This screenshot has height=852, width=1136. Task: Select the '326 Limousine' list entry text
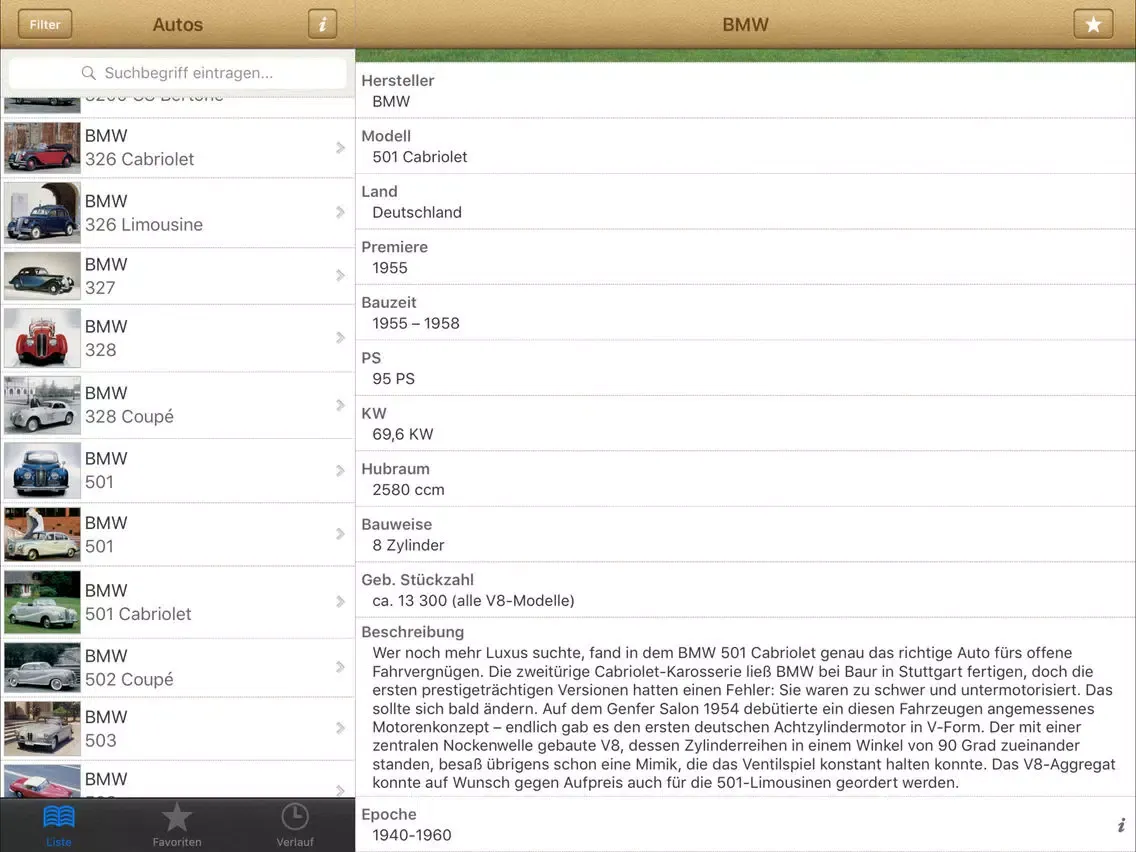143,225
